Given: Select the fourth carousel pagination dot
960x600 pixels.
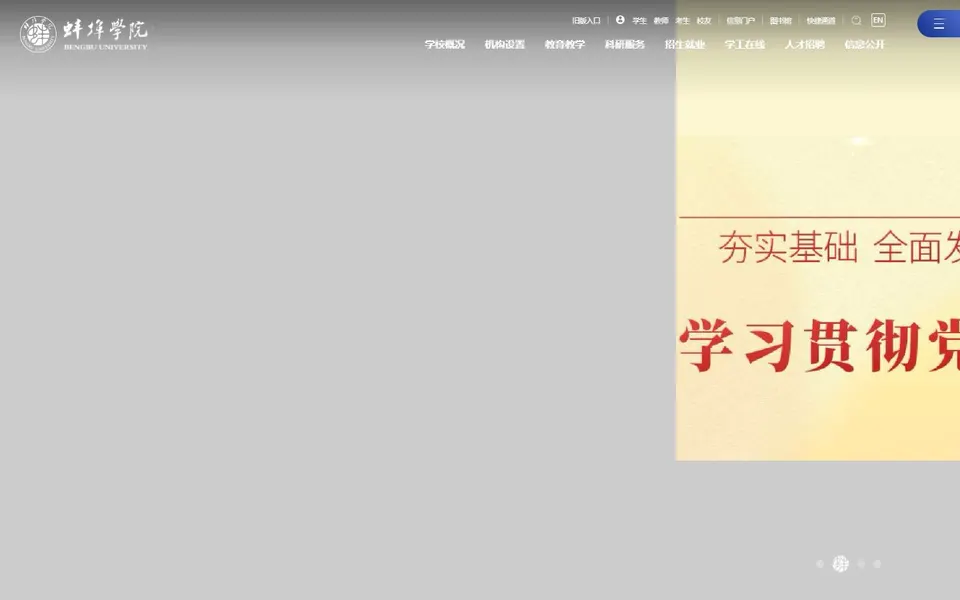Looking at the screenshot, I should pyautogui.click(x=877, y=564).
